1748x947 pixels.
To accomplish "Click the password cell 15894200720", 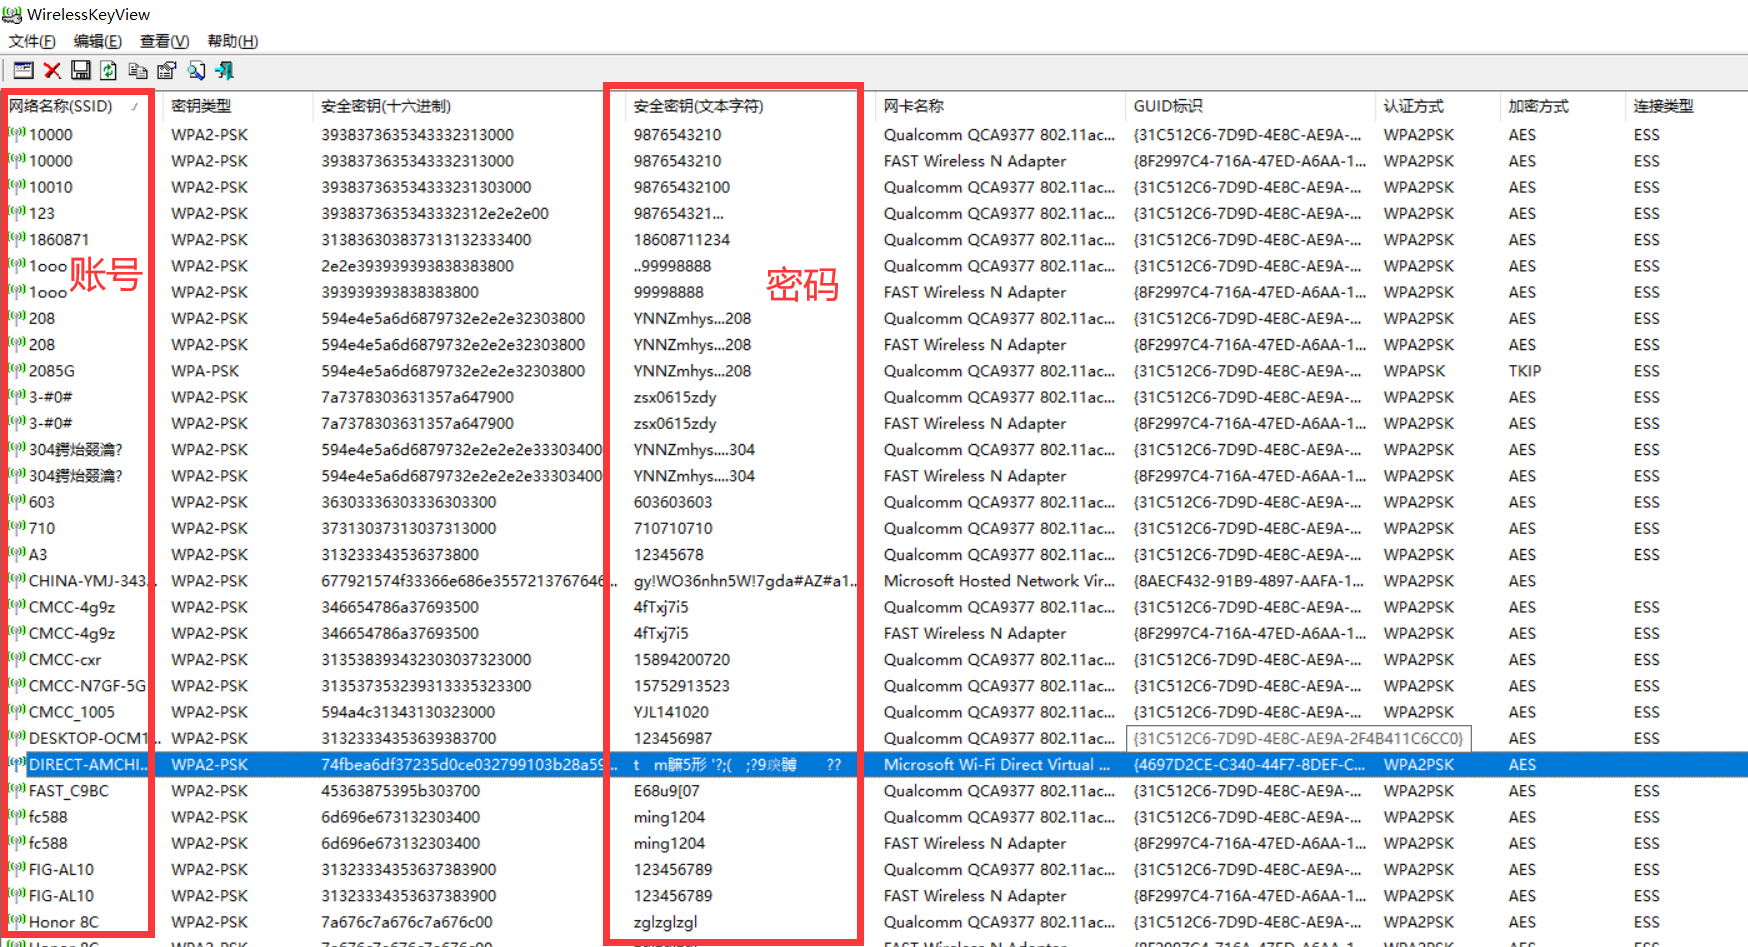I will pyautogui.click(x=682, y=660).
